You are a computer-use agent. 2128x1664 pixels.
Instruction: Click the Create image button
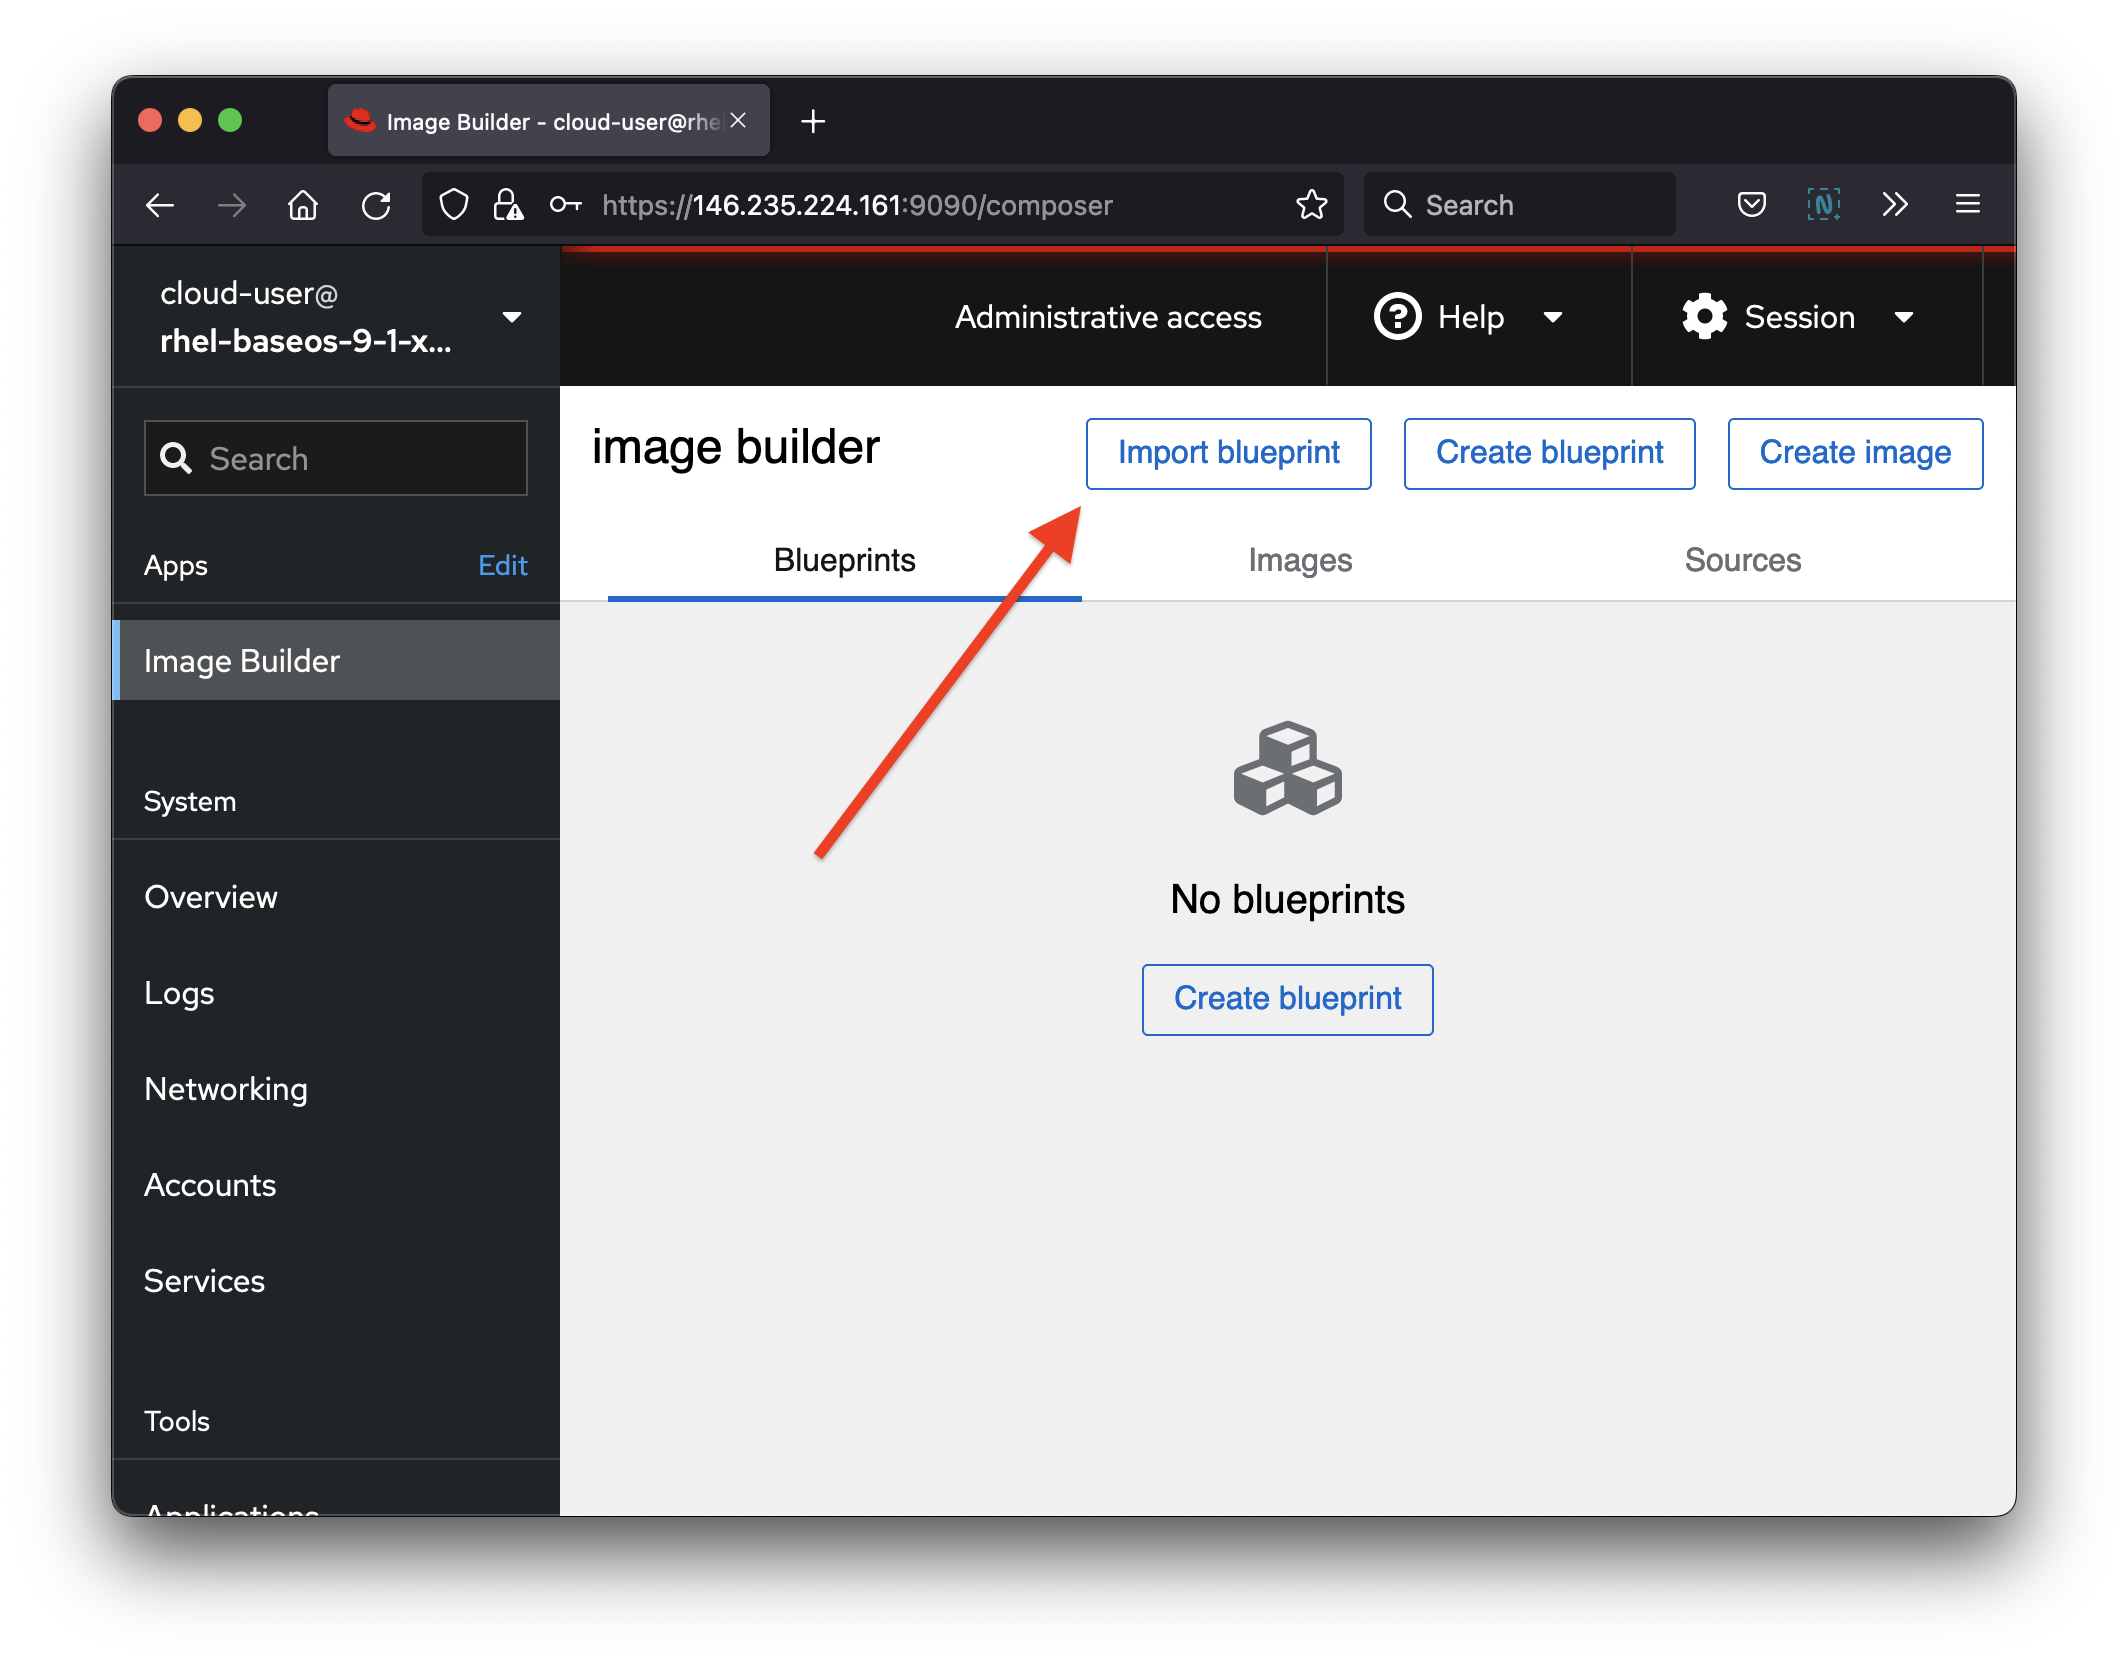tap(1854, 453)
